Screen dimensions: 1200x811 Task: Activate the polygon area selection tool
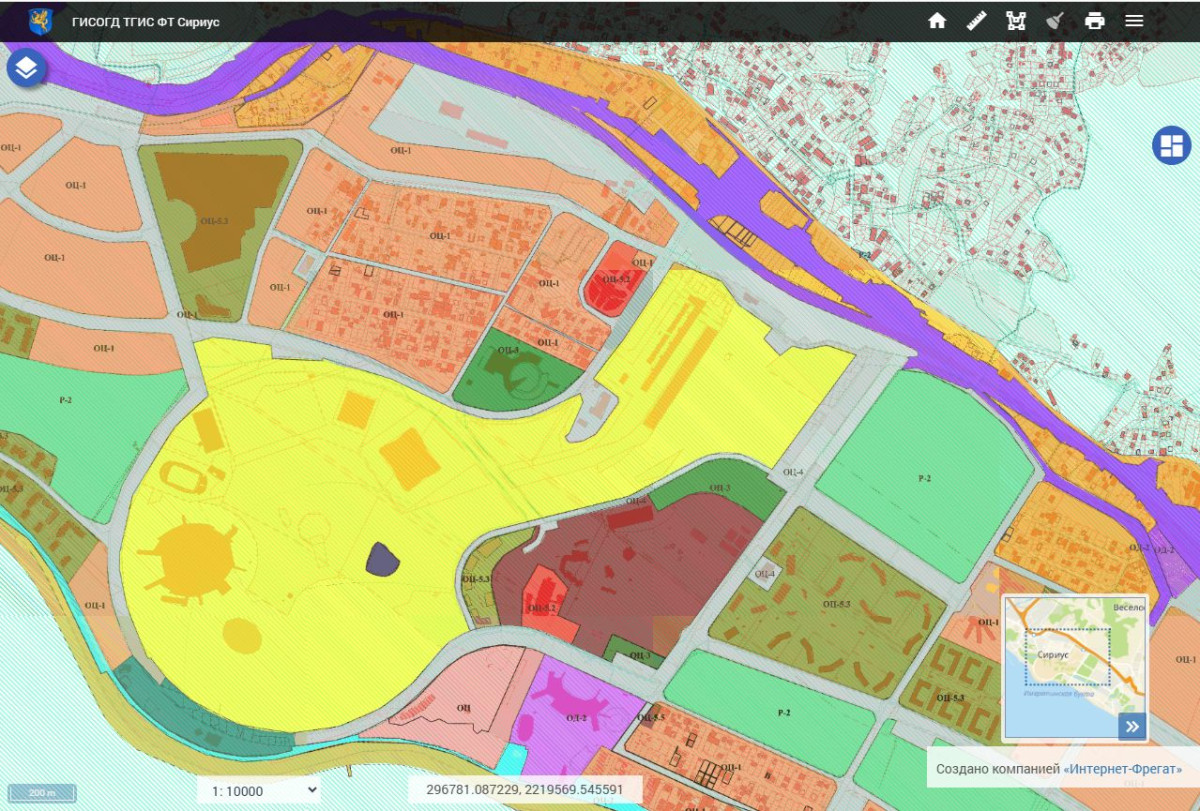1016,21
